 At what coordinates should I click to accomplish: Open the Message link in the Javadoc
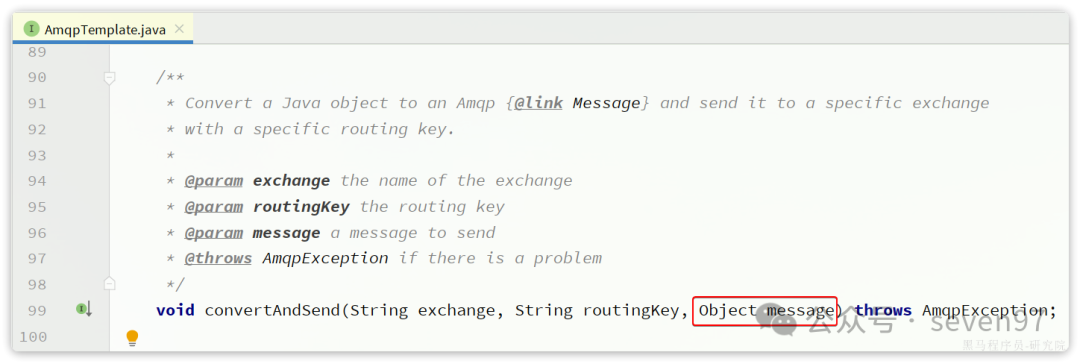point(607,103)
